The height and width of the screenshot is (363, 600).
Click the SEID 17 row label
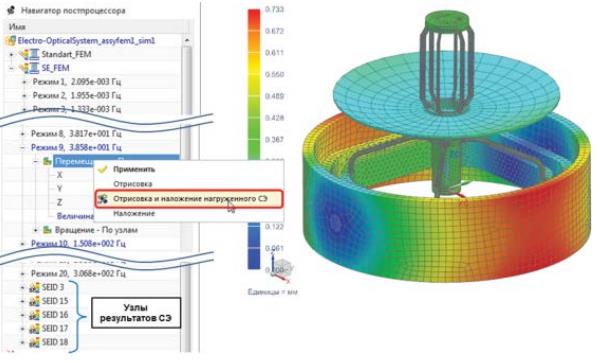click(55, 328)
